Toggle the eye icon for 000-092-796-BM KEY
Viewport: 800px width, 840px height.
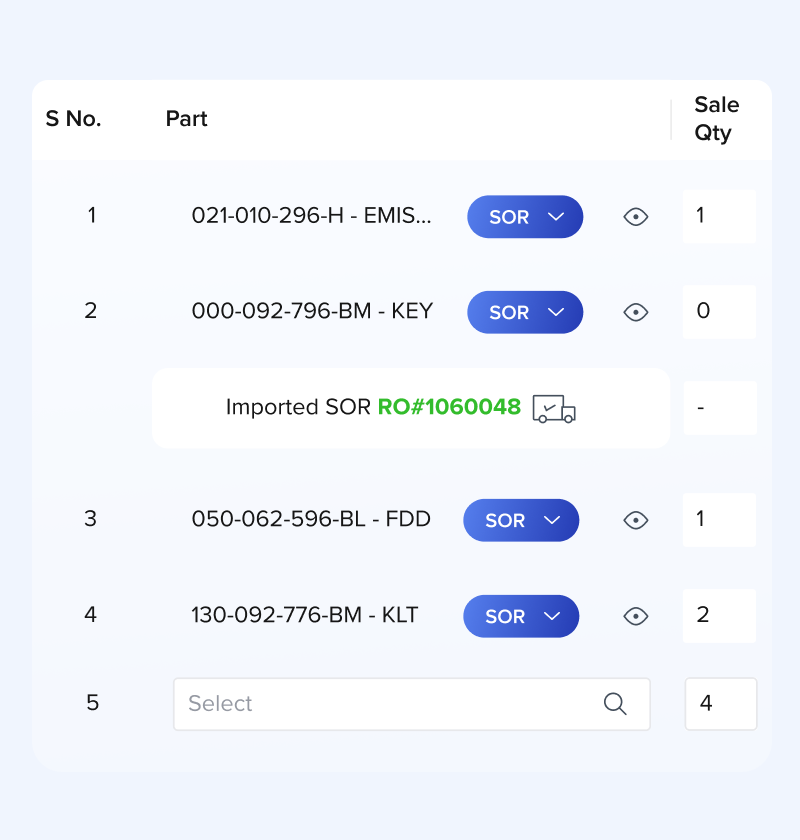coord(635,312)
